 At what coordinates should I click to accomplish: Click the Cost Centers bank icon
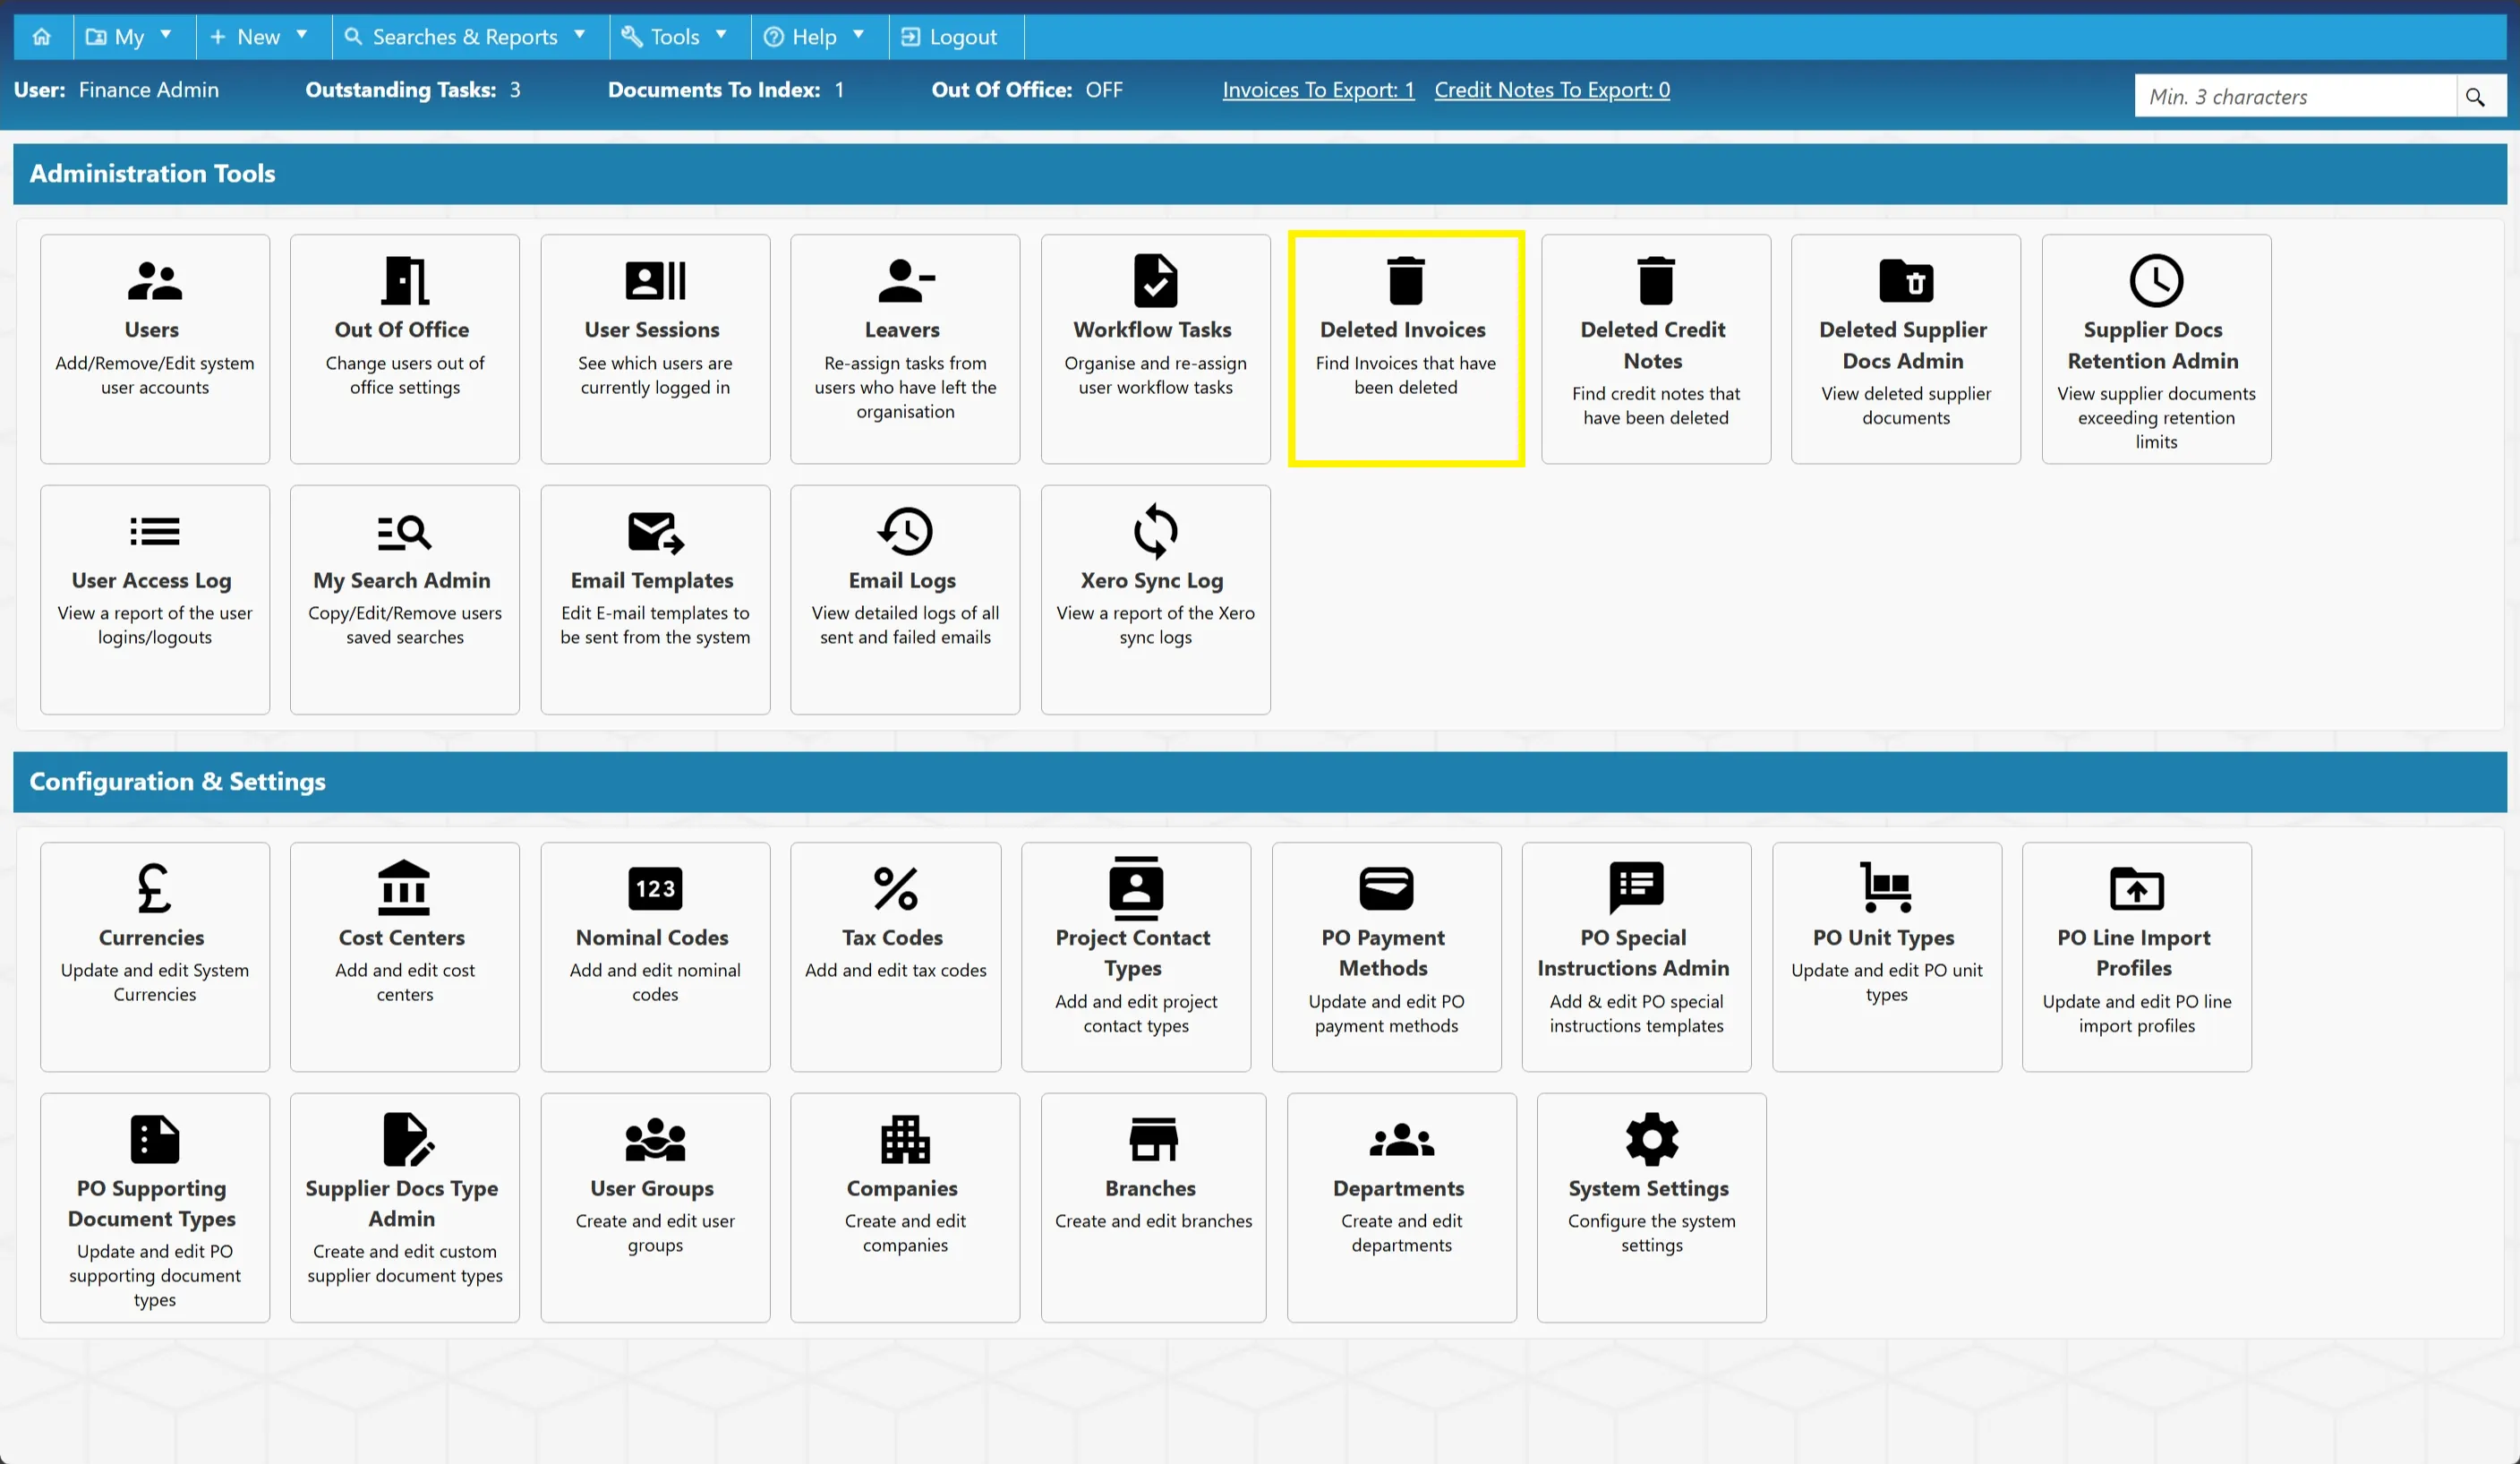coord(404,888)
